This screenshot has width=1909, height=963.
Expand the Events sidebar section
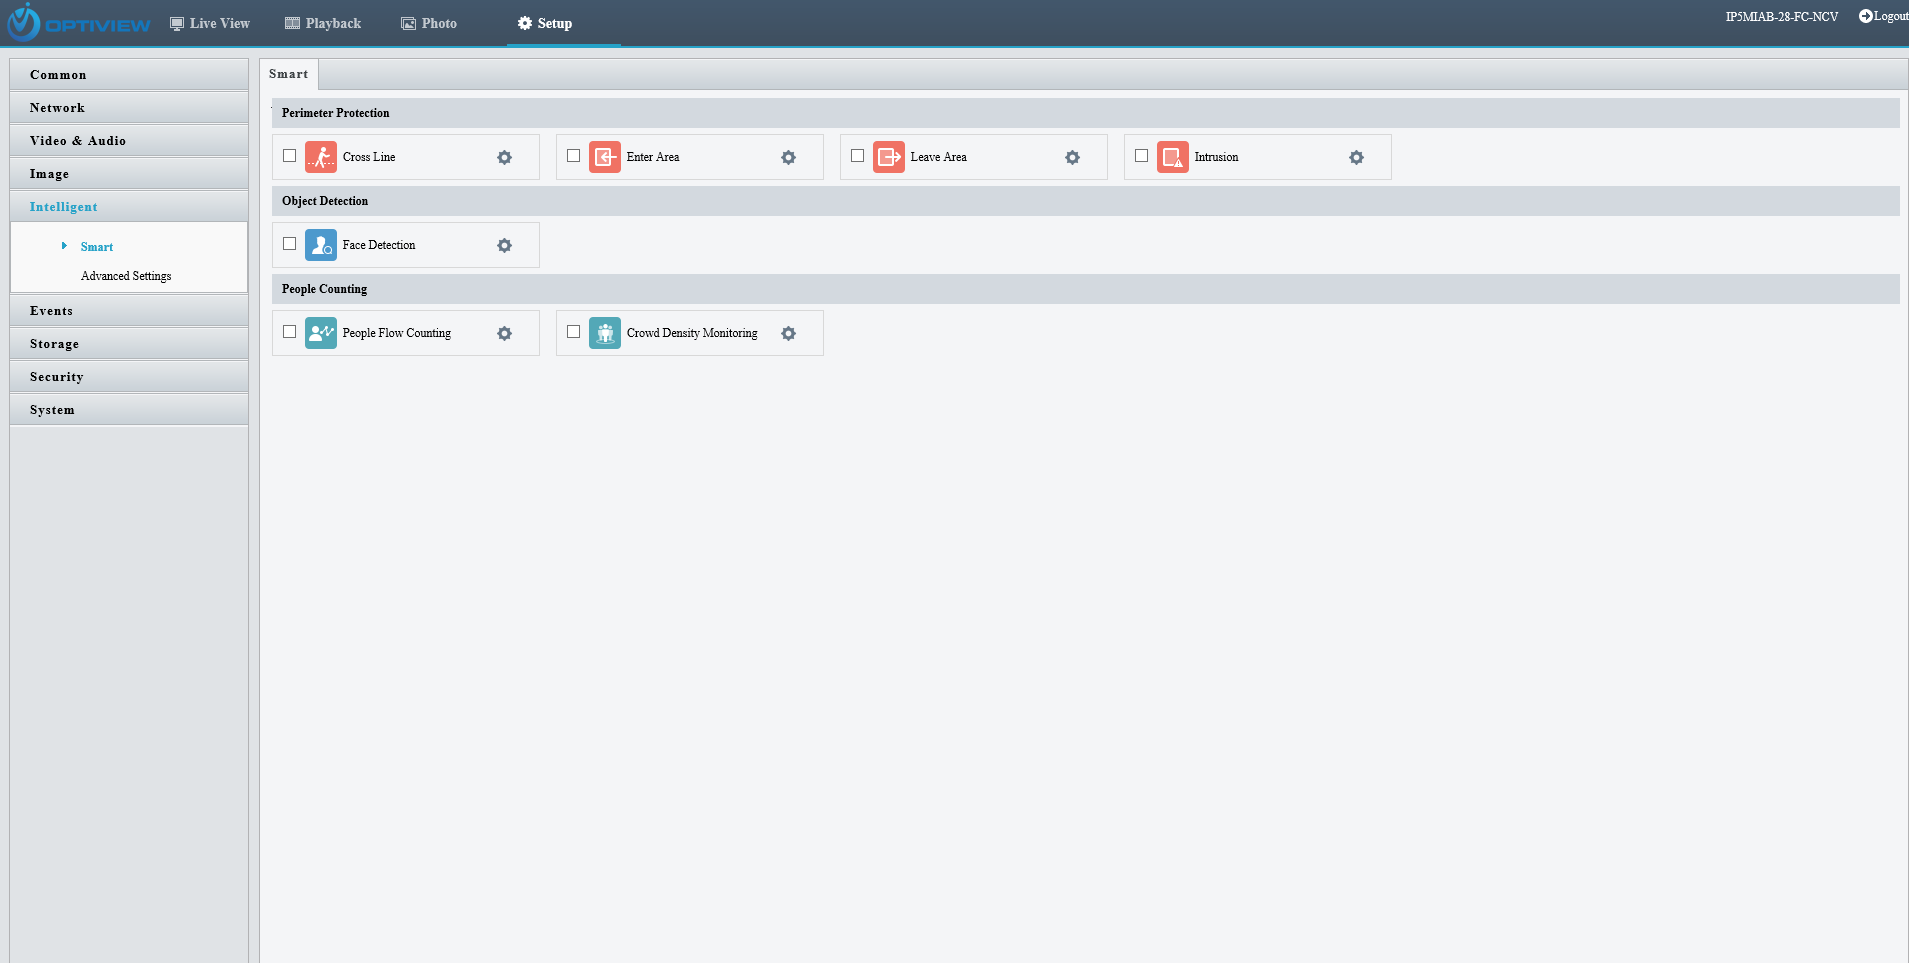[x=51, y=311]
